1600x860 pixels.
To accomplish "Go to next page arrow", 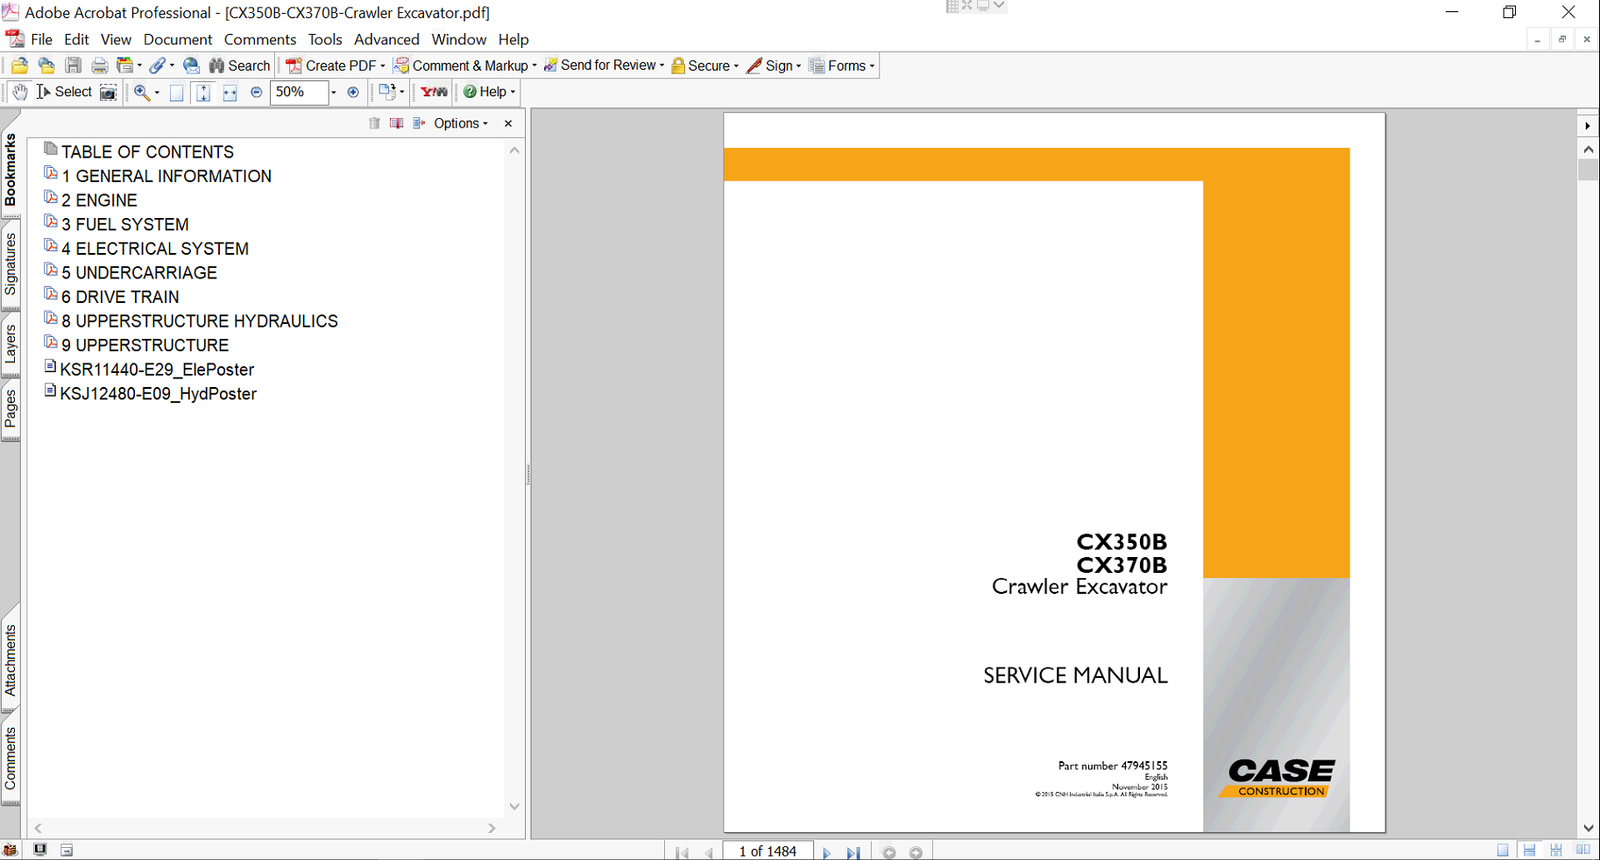I will (x=826, y=852).
